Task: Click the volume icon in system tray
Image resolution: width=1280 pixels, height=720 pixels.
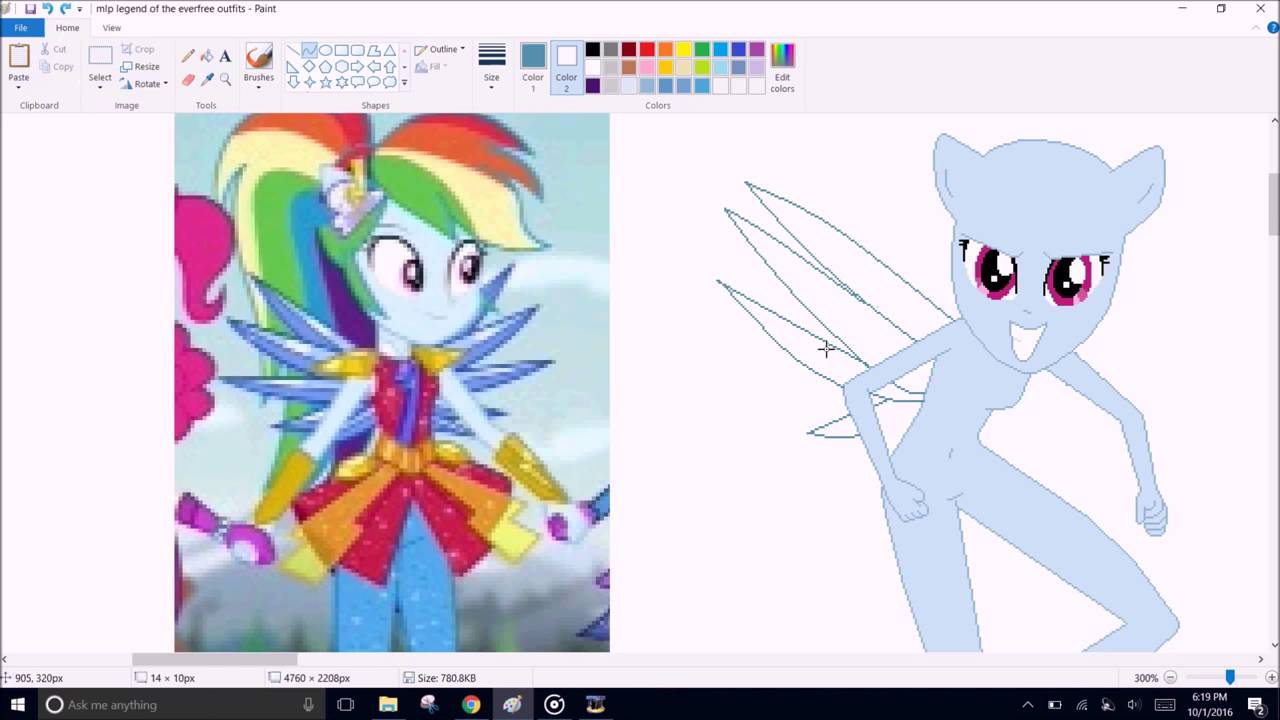Action: (1133, 705)
